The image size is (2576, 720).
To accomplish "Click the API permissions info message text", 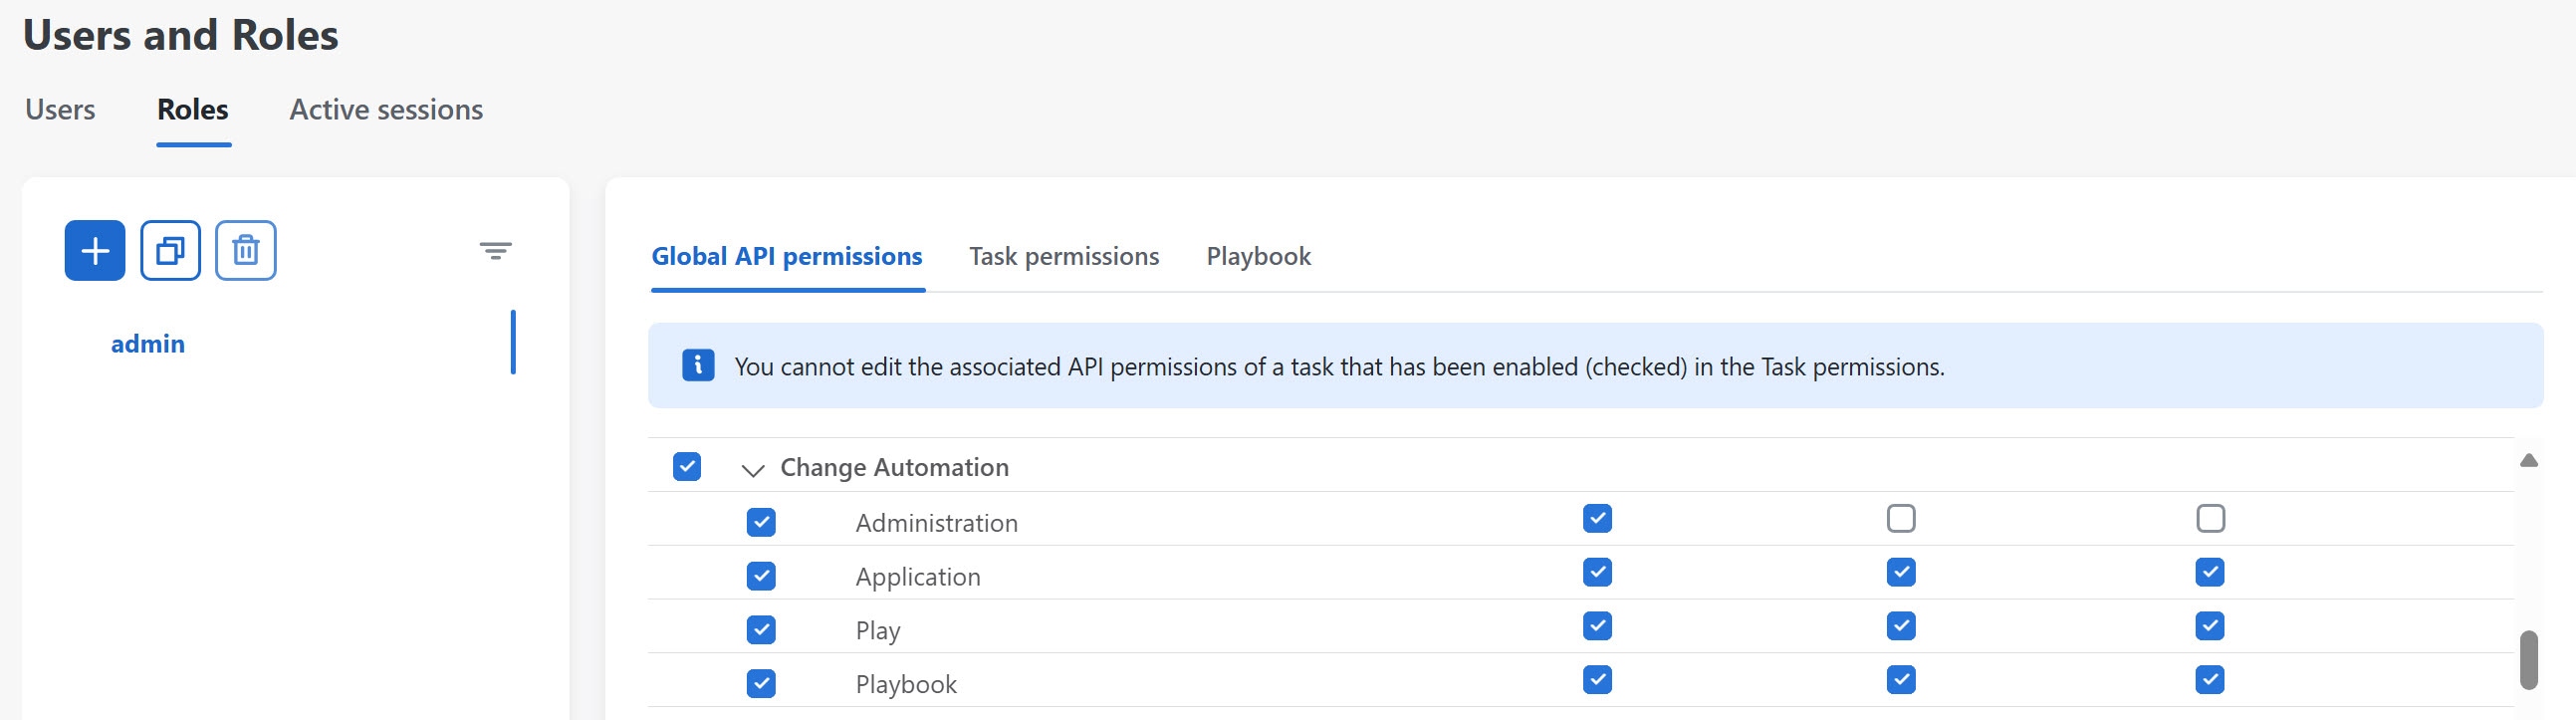I will coord(1339,367).
